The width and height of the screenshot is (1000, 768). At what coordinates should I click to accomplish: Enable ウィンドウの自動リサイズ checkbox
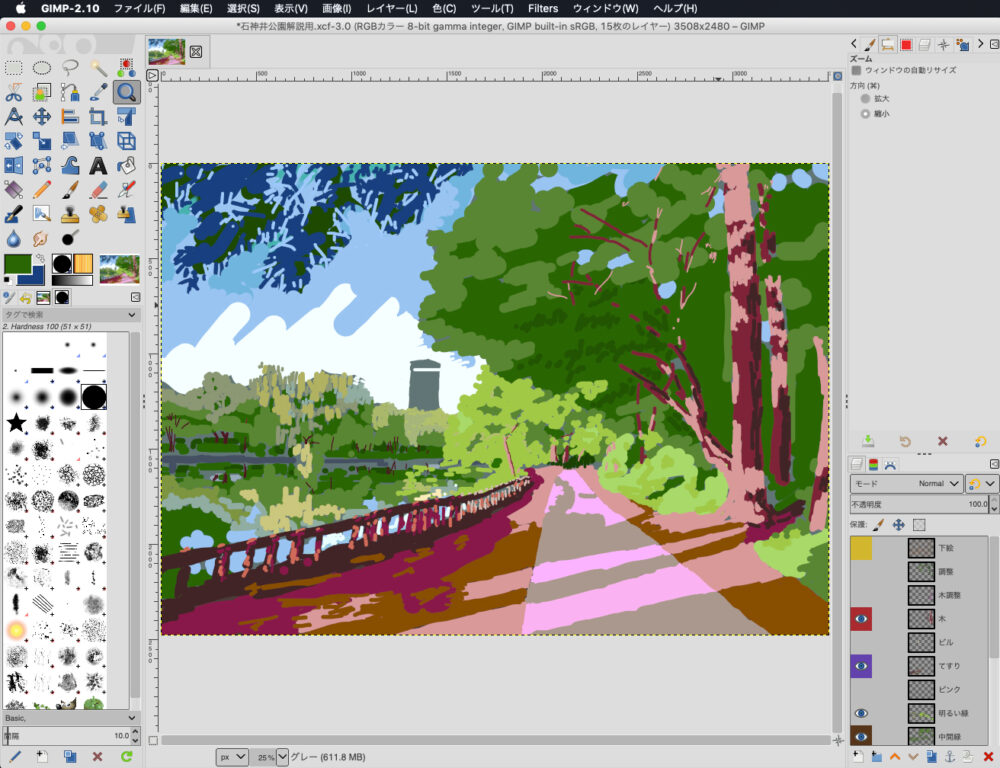tap(857, 70)
